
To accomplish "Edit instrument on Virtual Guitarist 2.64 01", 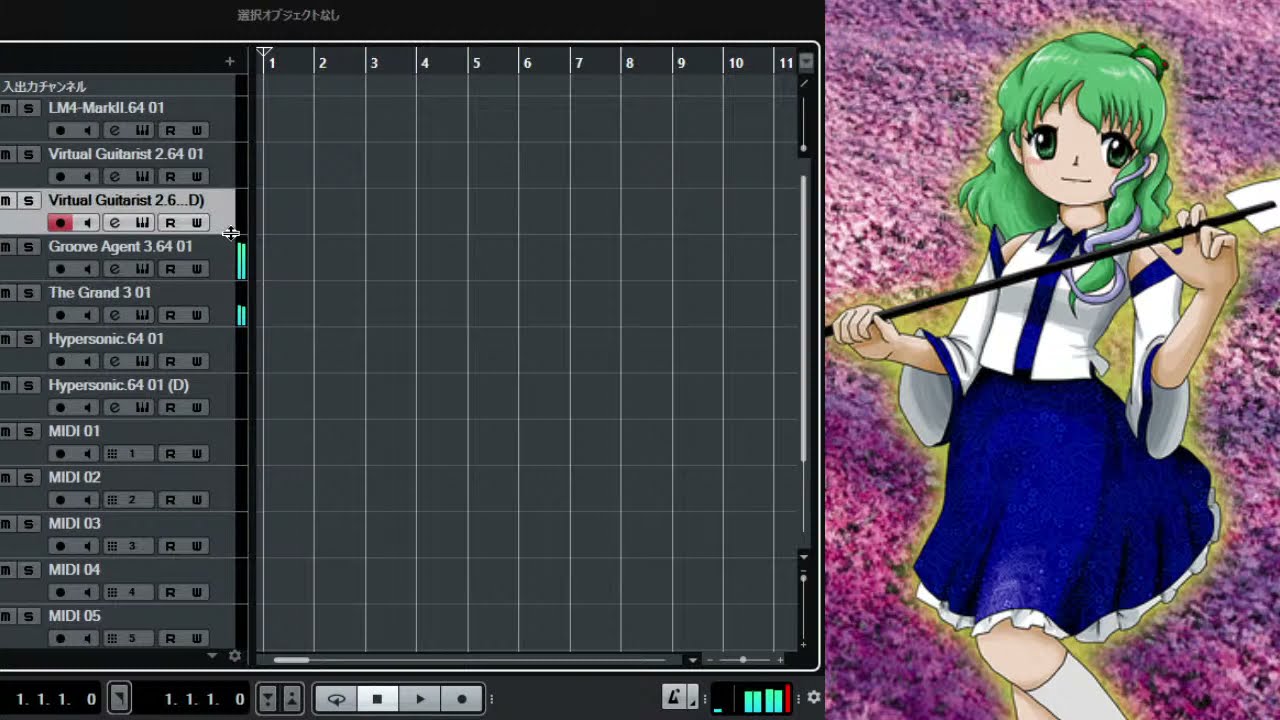I will coord(115,177).
